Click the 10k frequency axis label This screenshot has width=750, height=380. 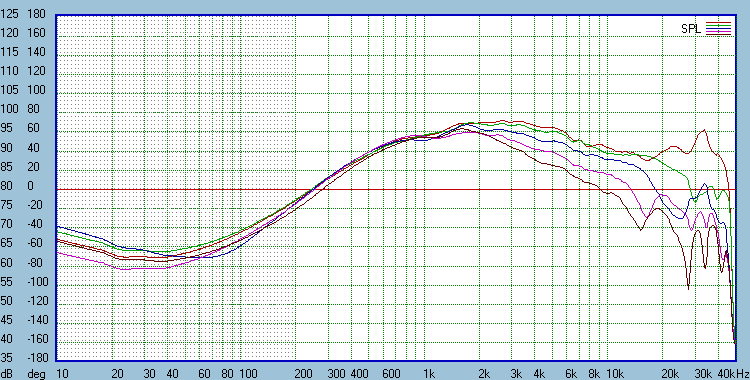[x=615, y=373]
